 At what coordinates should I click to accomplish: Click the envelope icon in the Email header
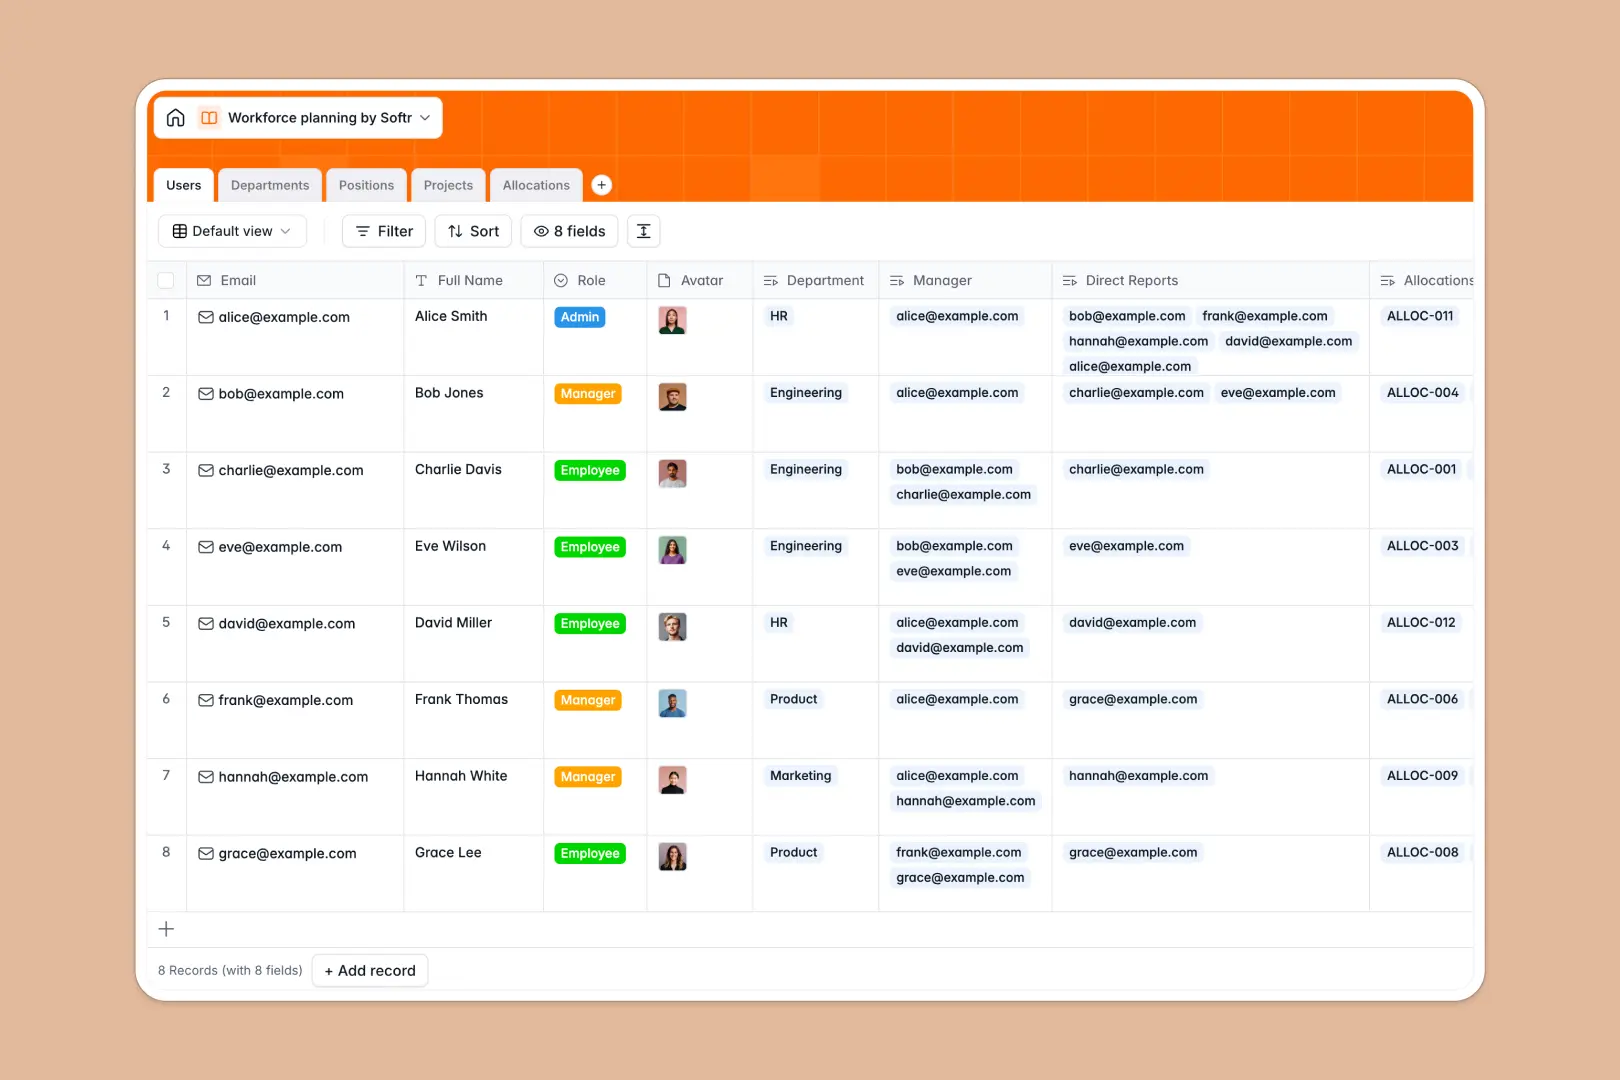click(206, 280)
